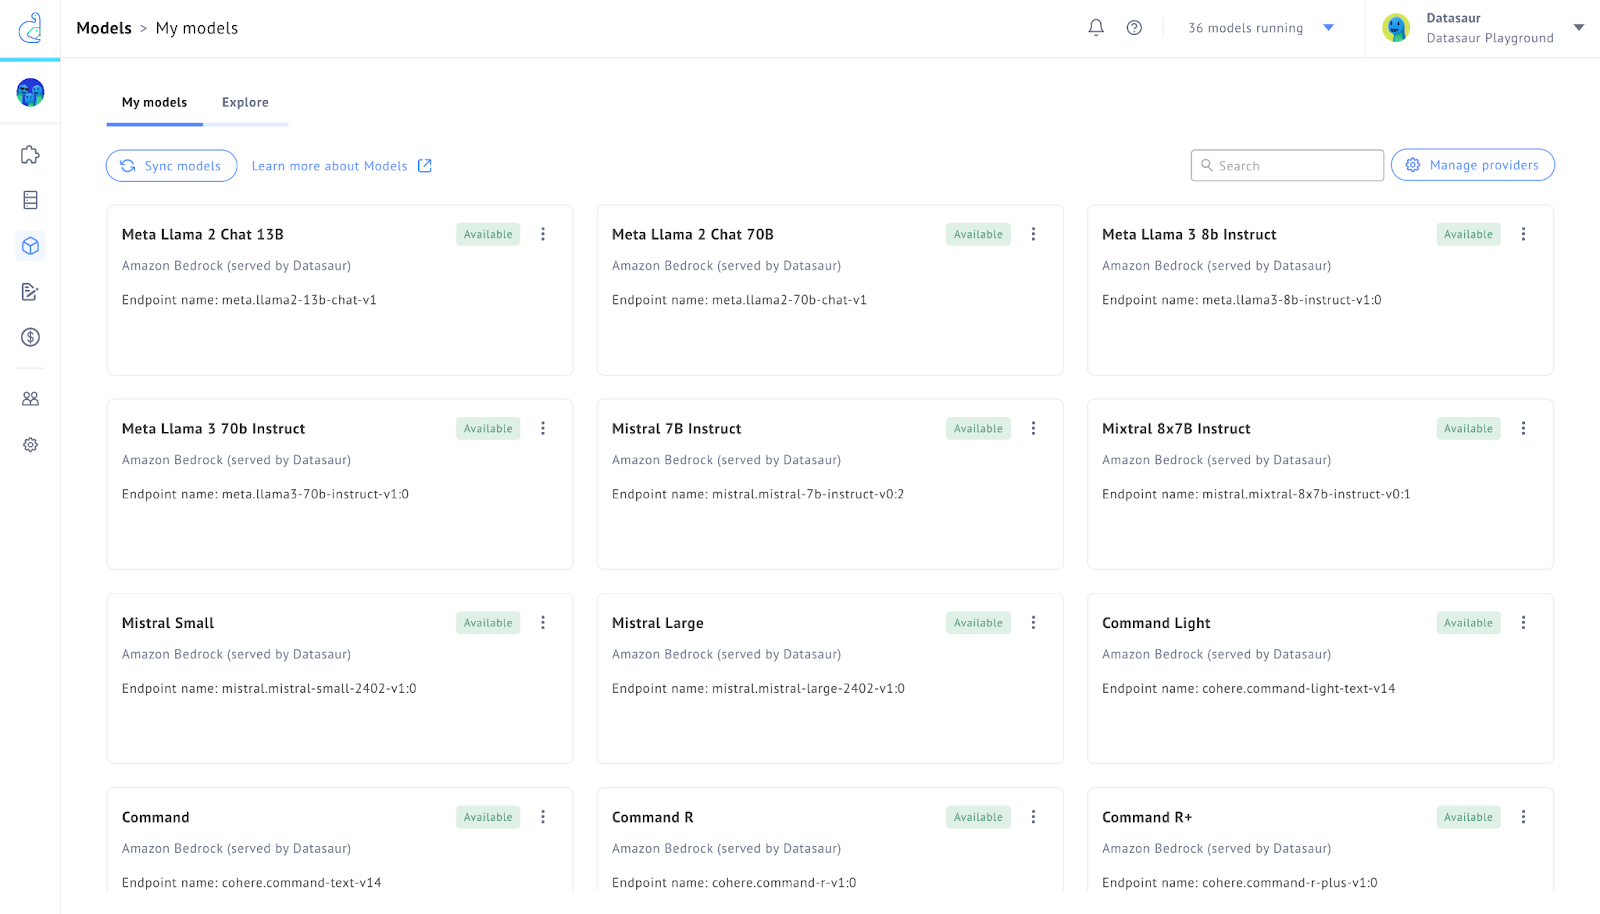Open options for Mixtral 8x7B Instruct
This screenshot has width=1600, height=914.
point(1523,428)
